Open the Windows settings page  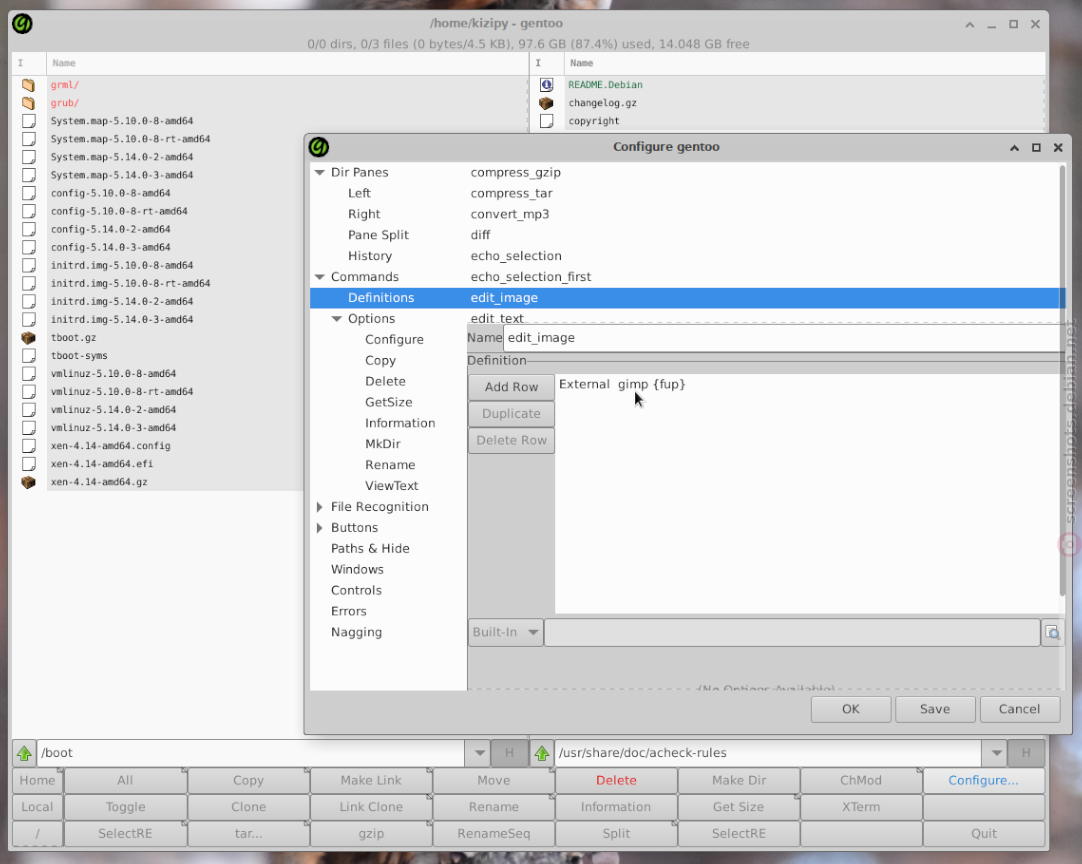click(x=357, y=569)
